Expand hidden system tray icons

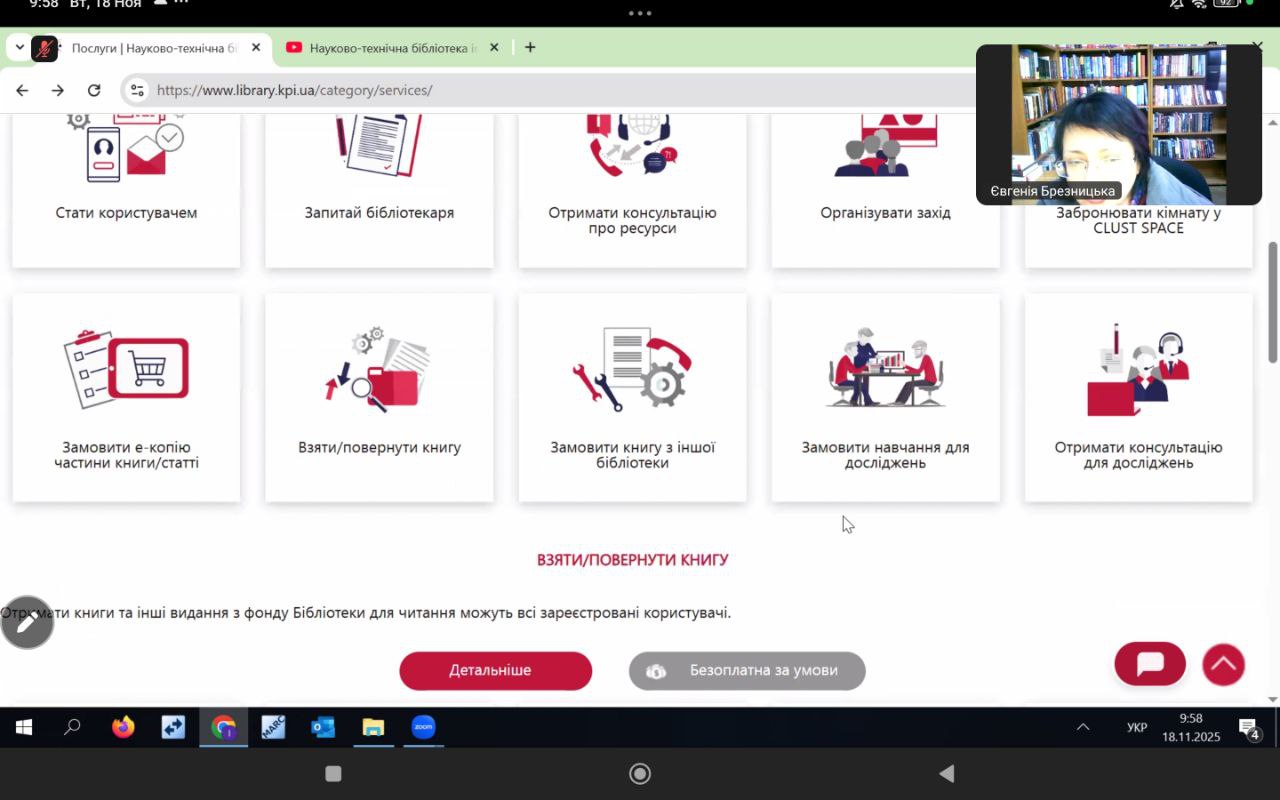click(1083, 727)
